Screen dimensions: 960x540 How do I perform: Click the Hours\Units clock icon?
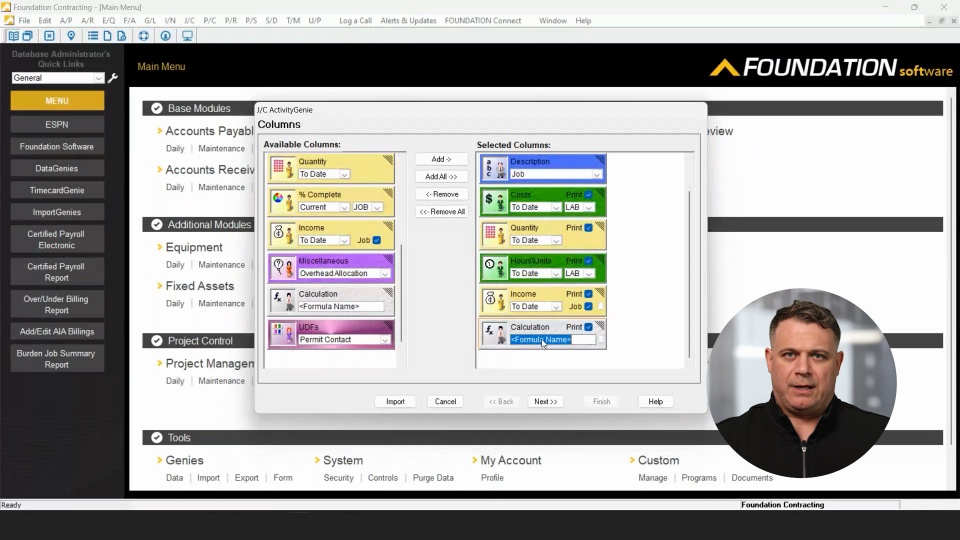click(494, 267)
